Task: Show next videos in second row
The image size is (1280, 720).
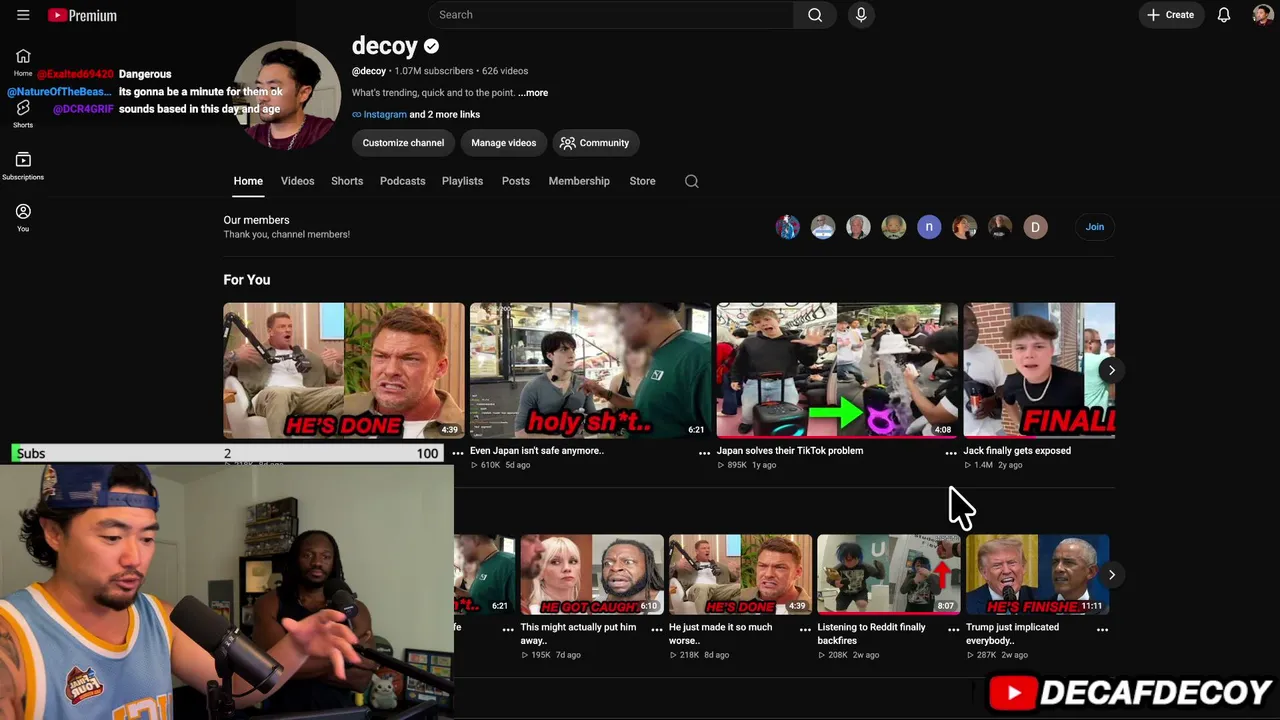Action: click(1111, 575)
